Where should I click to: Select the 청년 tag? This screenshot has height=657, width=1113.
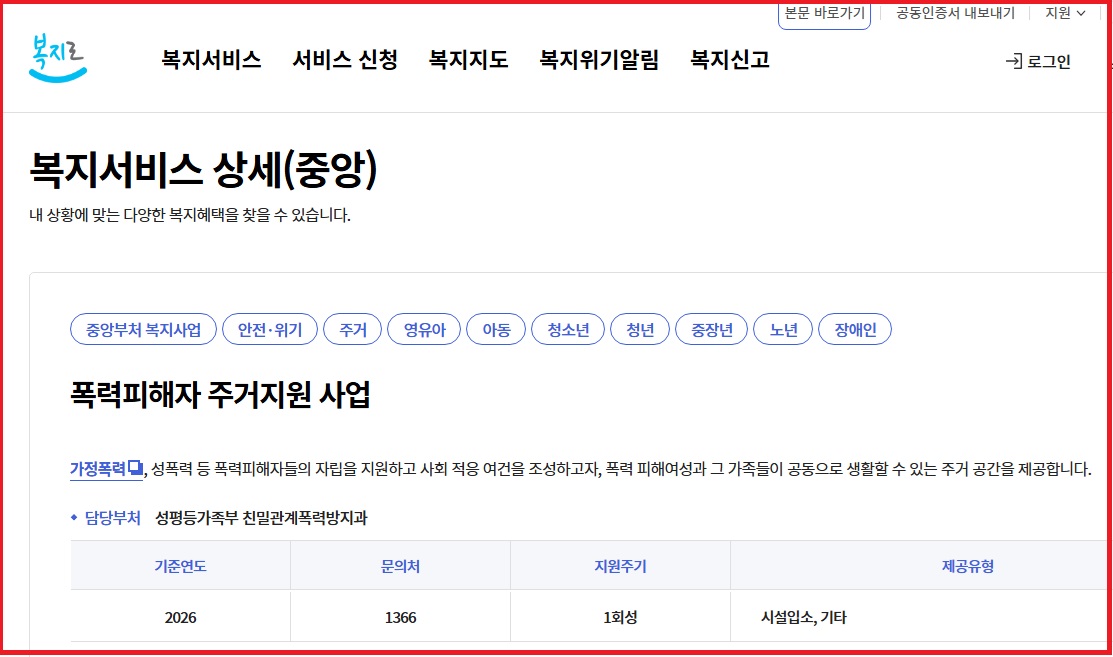(640, 329)
